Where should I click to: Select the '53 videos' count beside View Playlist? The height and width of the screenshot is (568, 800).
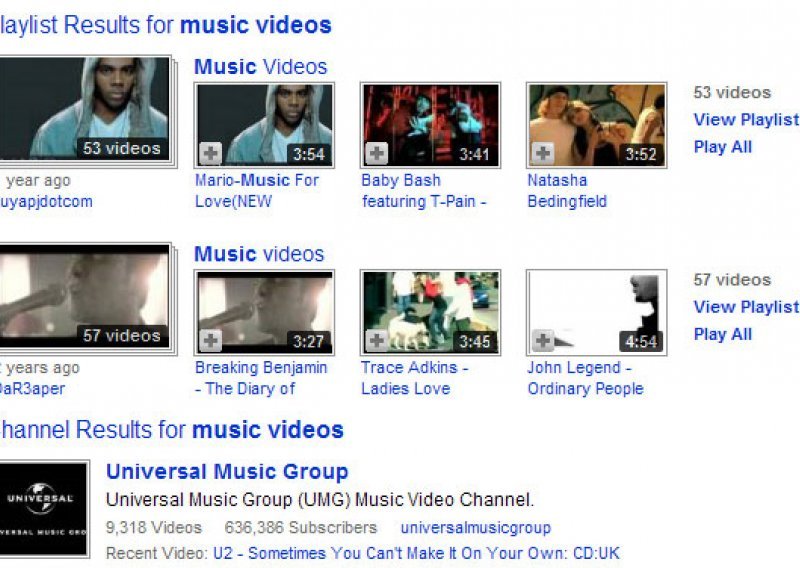click(x=732, y=93)
